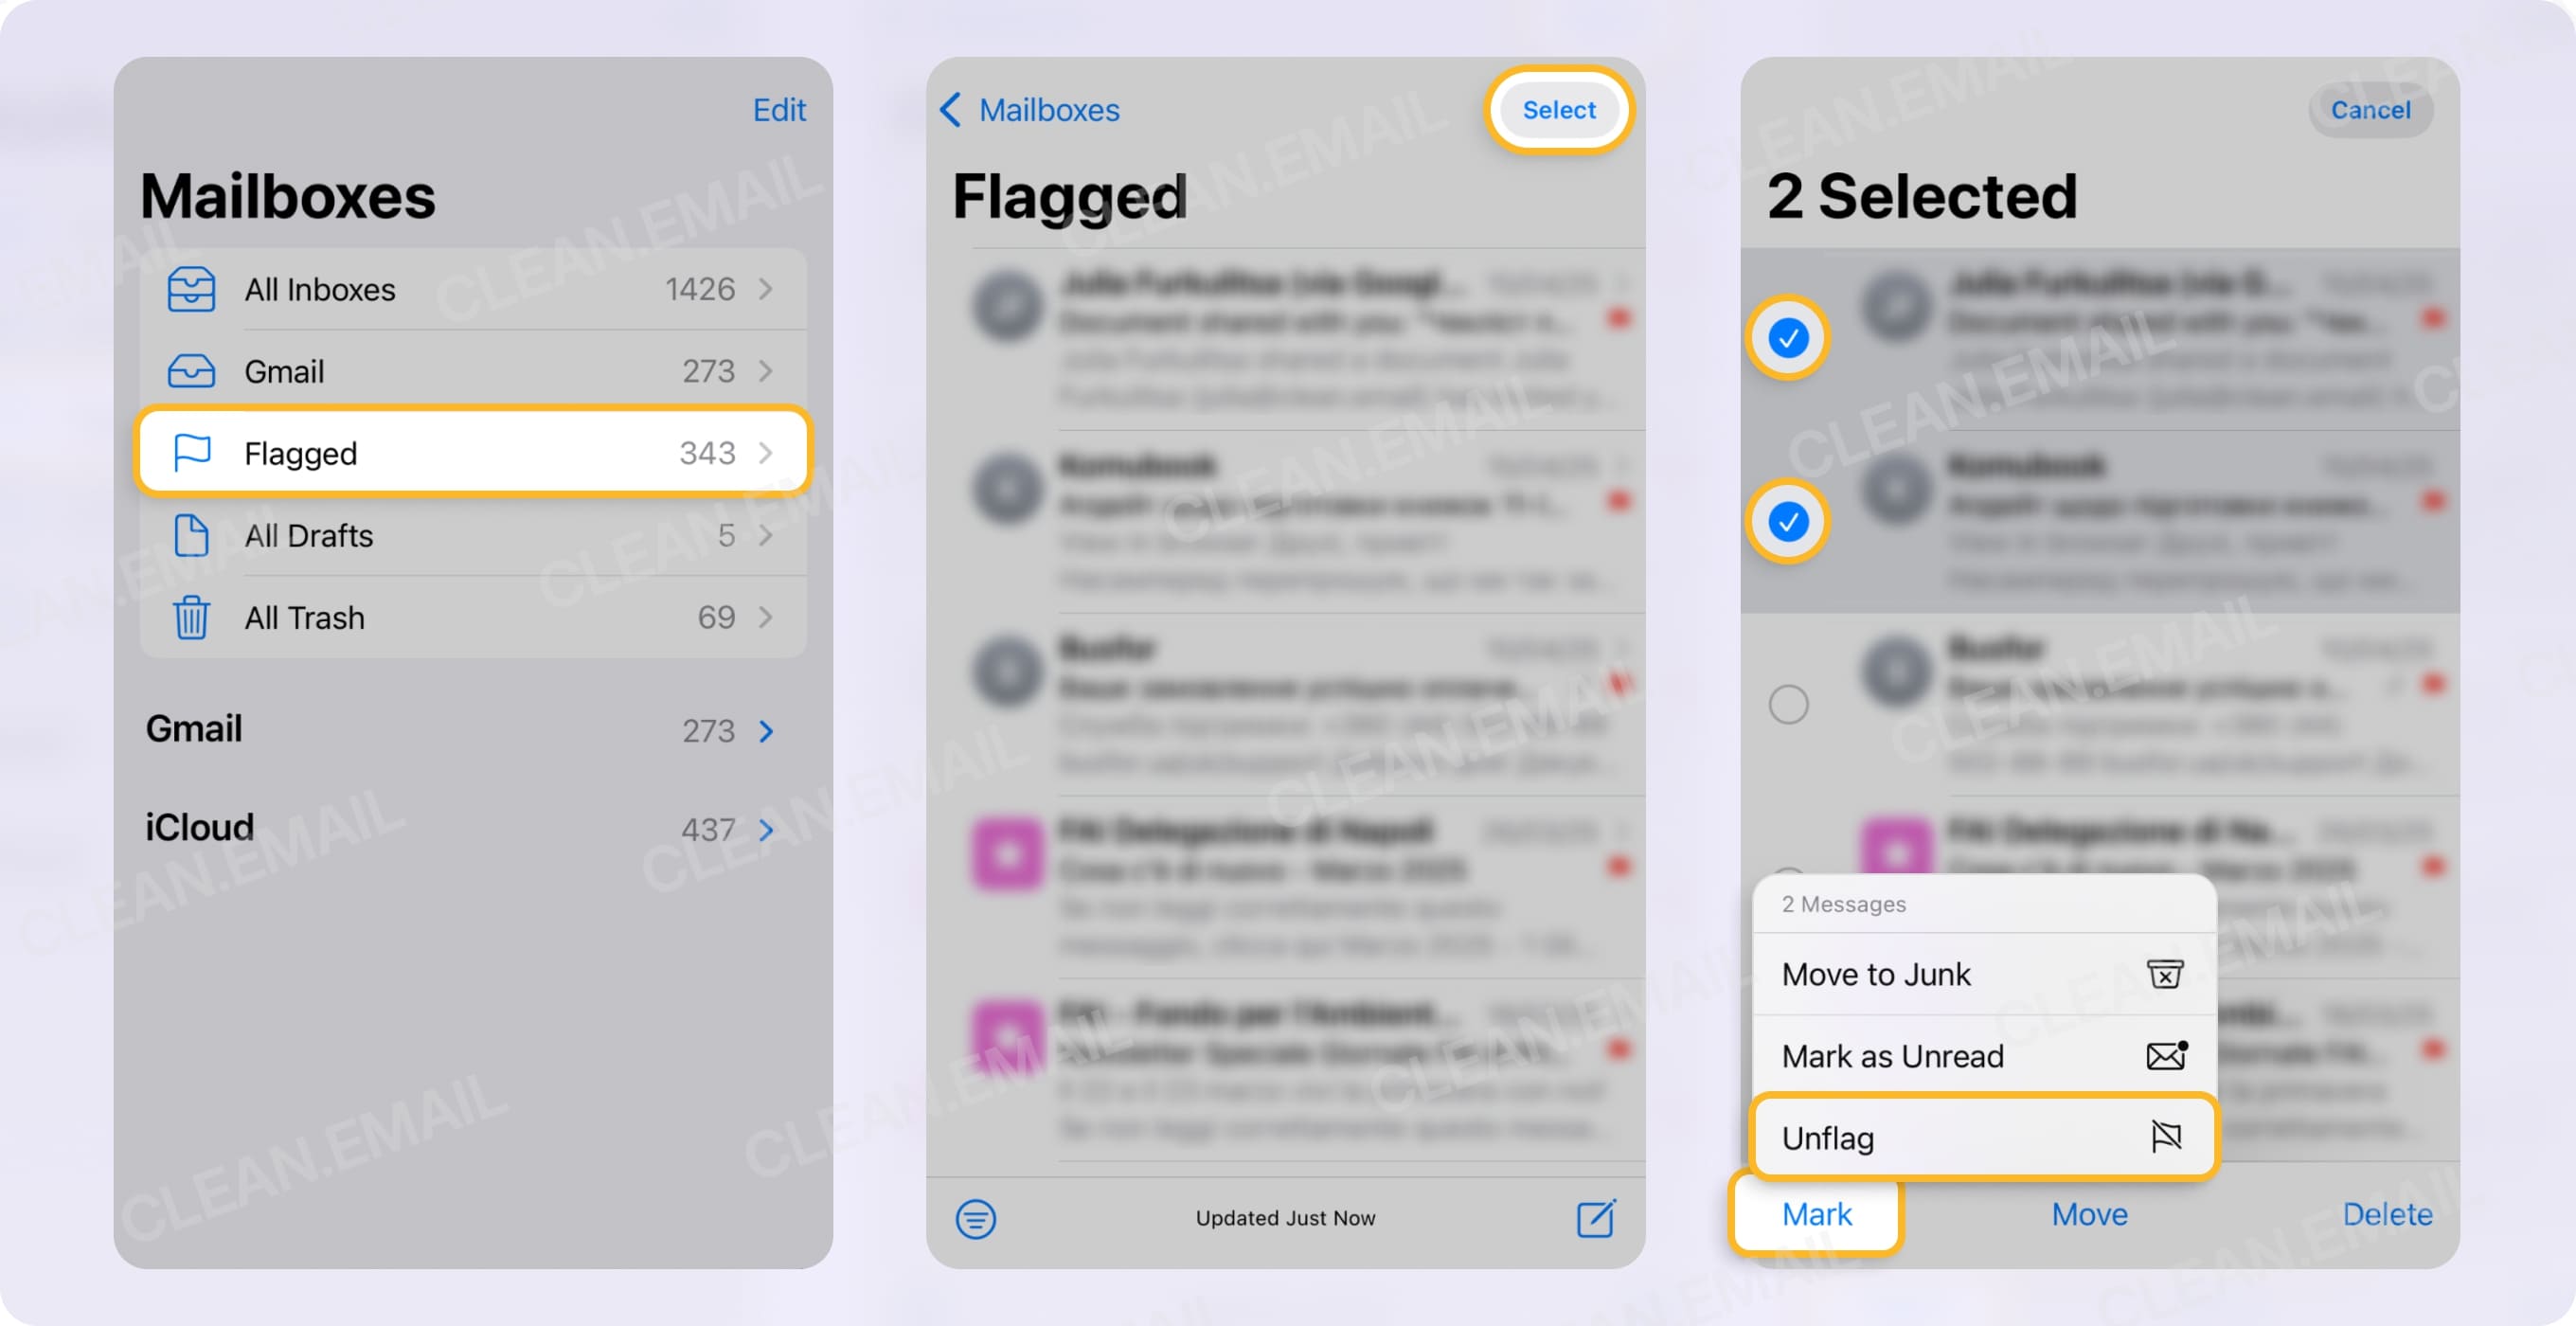Open All Drafts using the document icon
The image size is (2576, 1326).
click(x=192, y=536)
